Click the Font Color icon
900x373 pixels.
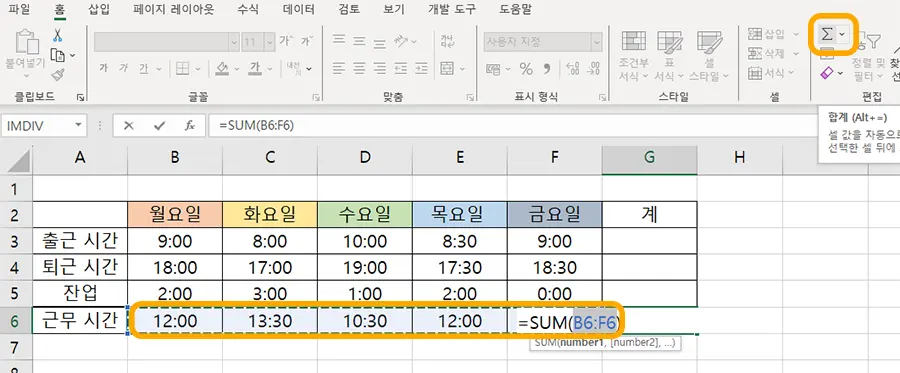pyautogui.click(x=255, y=68)
